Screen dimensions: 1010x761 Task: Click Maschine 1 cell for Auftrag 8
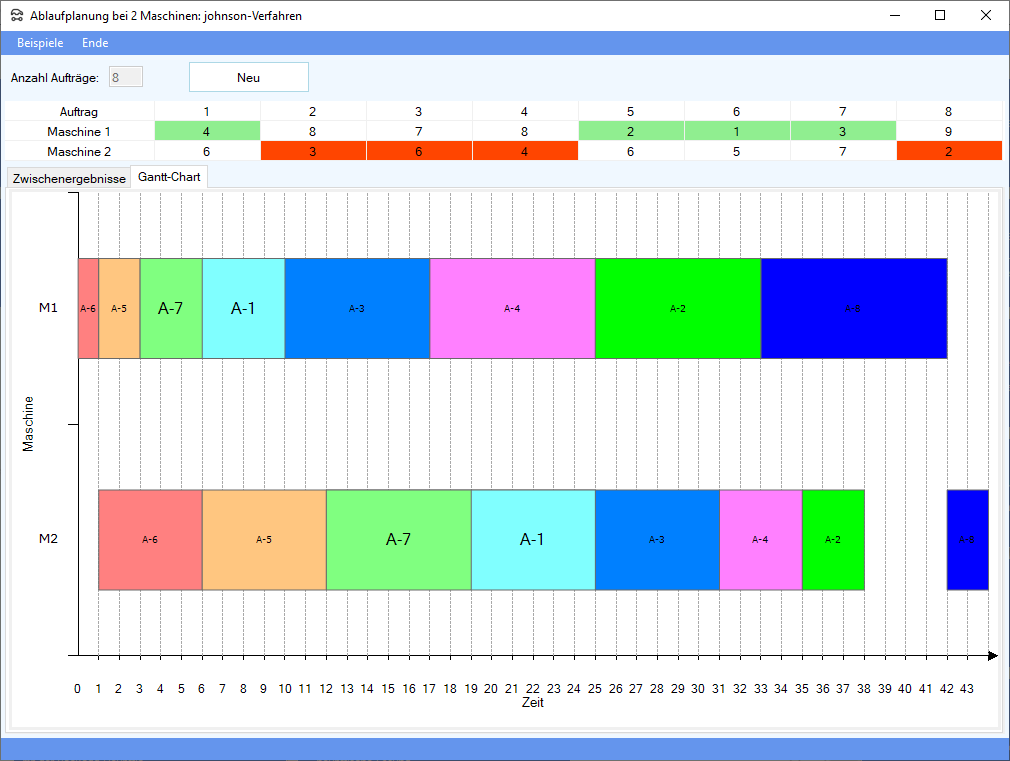pyautogui.click(x=948, y=131)
